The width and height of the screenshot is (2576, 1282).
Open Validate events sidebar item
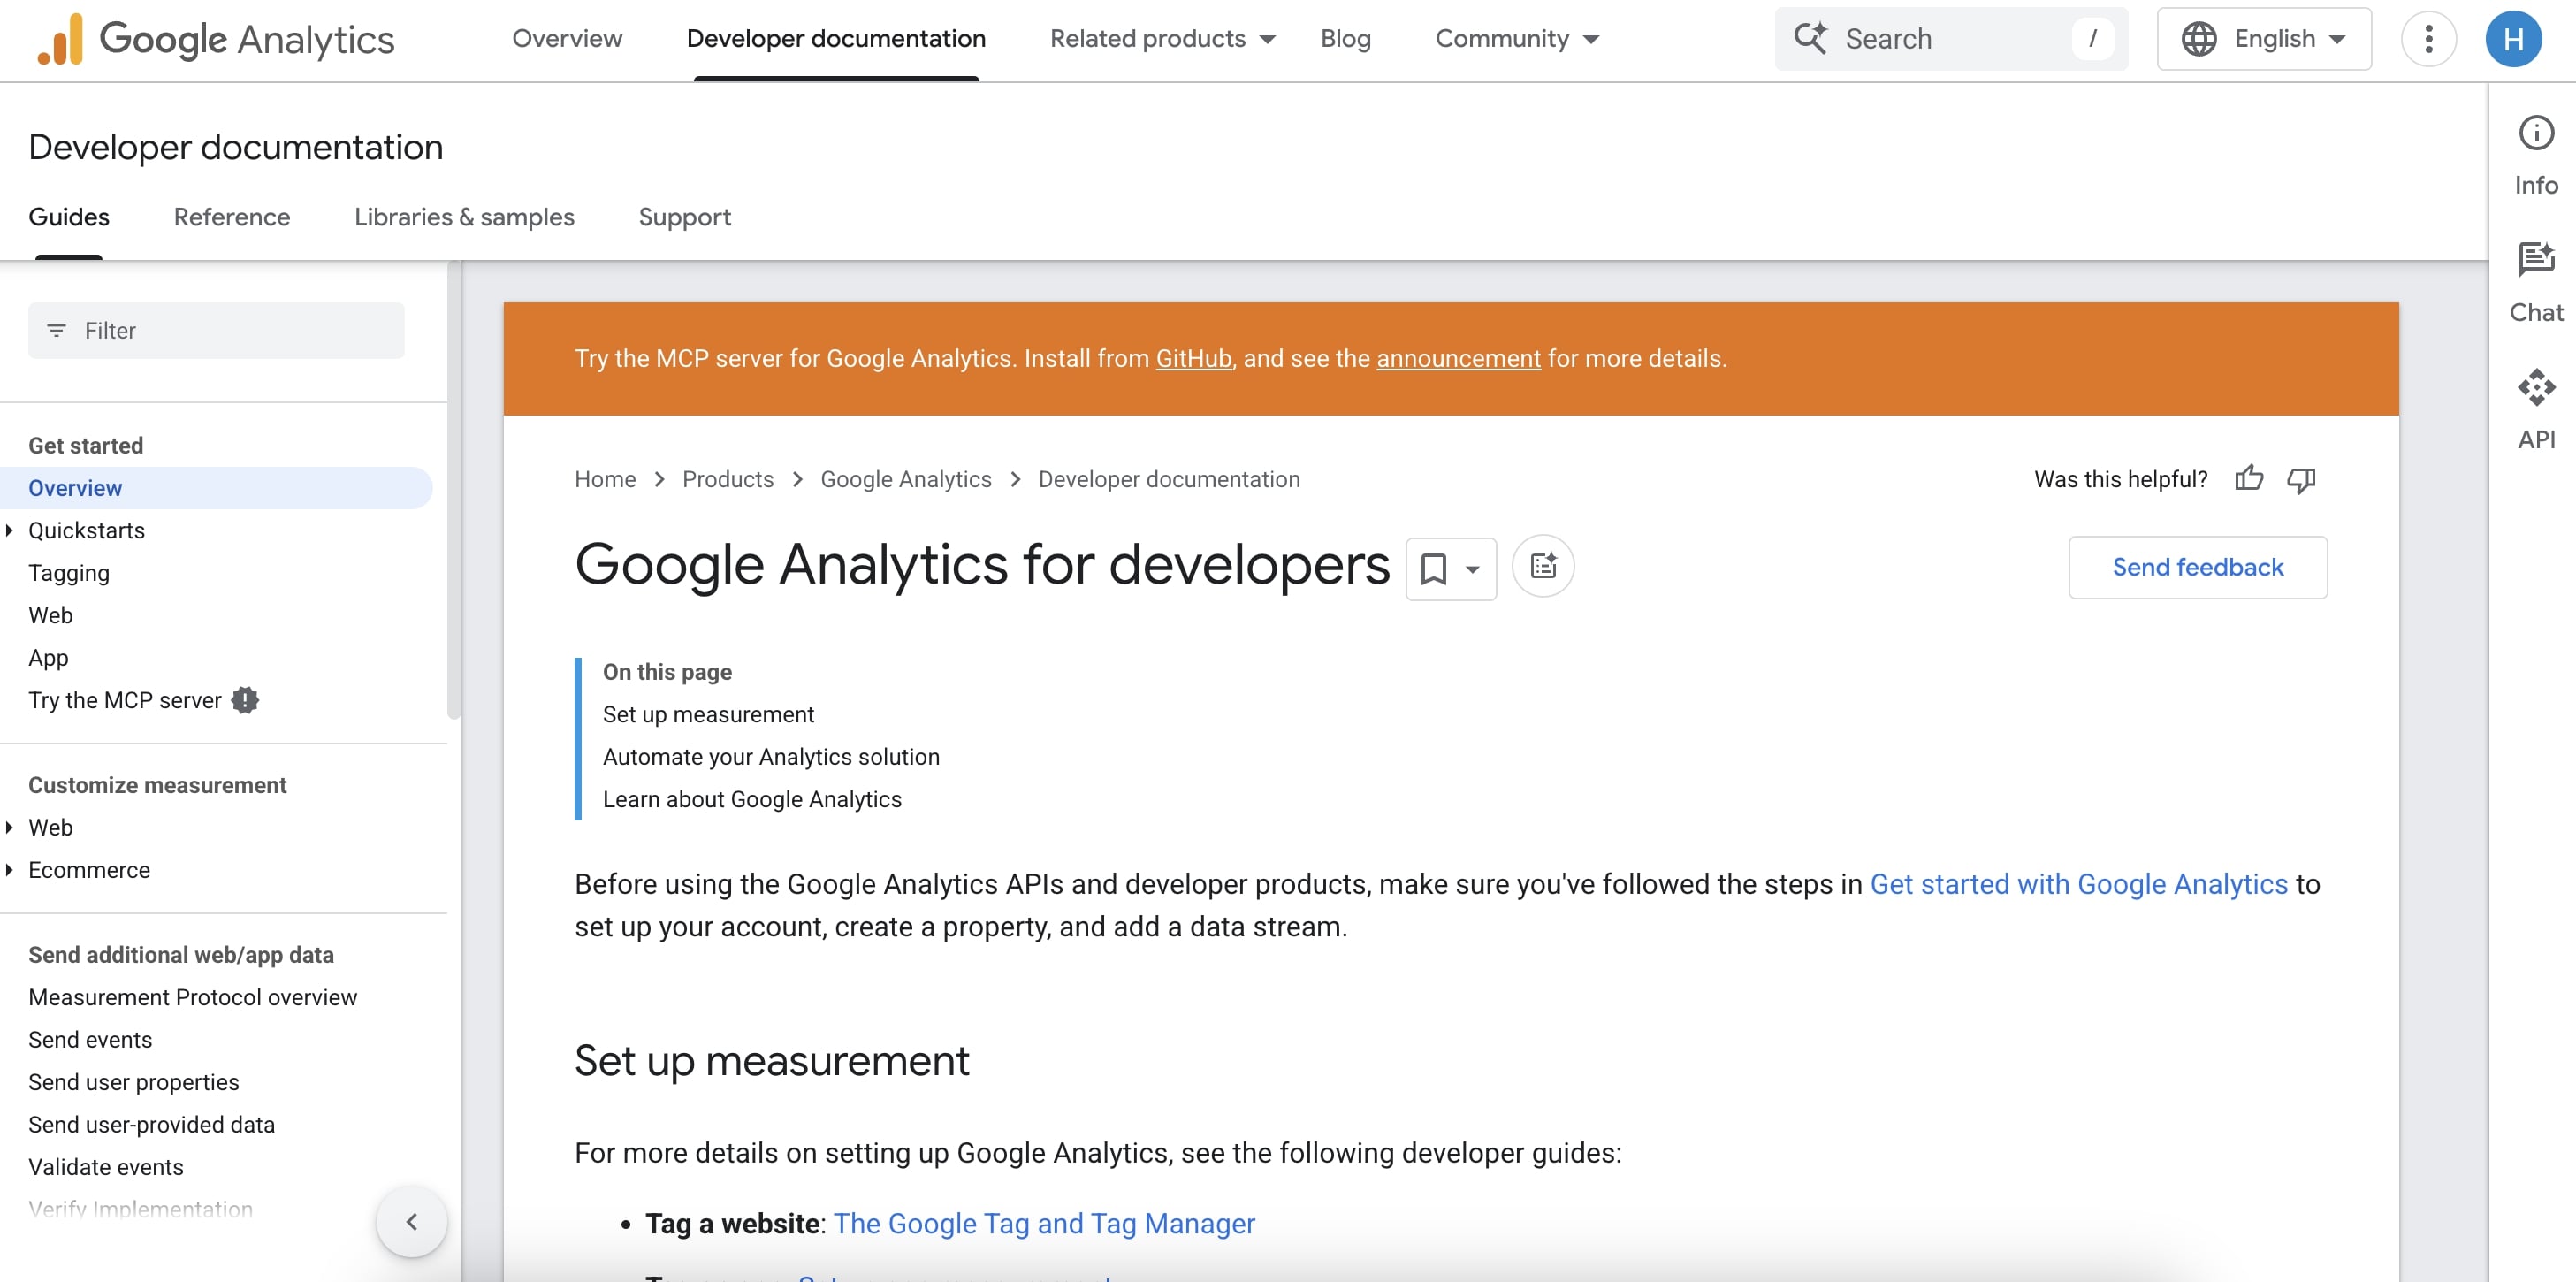106,1167
